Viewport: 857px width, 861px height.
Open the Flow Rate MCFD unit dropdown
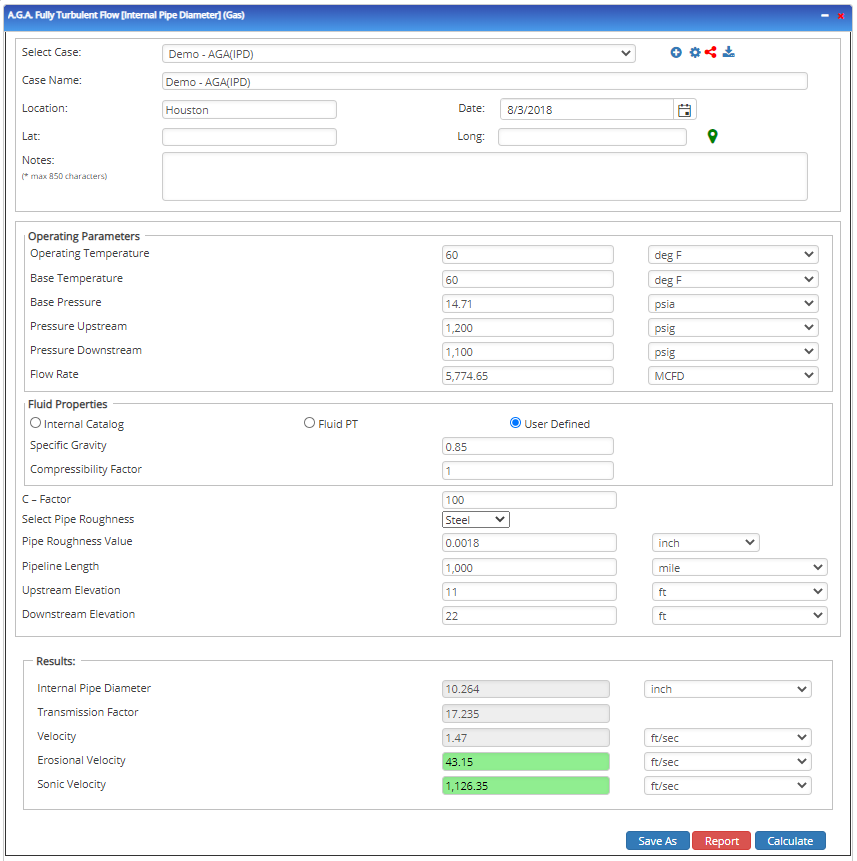732,376
